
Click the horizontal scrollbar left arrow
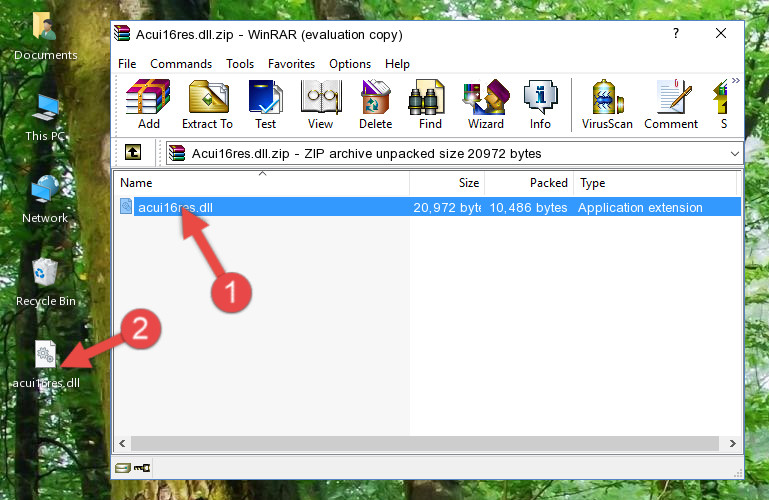pos(123,444)
